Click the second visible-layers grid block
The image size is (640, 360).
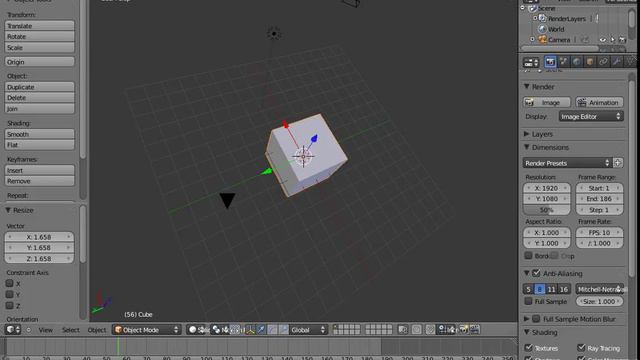pyautogui.click(x=379, y=330)
